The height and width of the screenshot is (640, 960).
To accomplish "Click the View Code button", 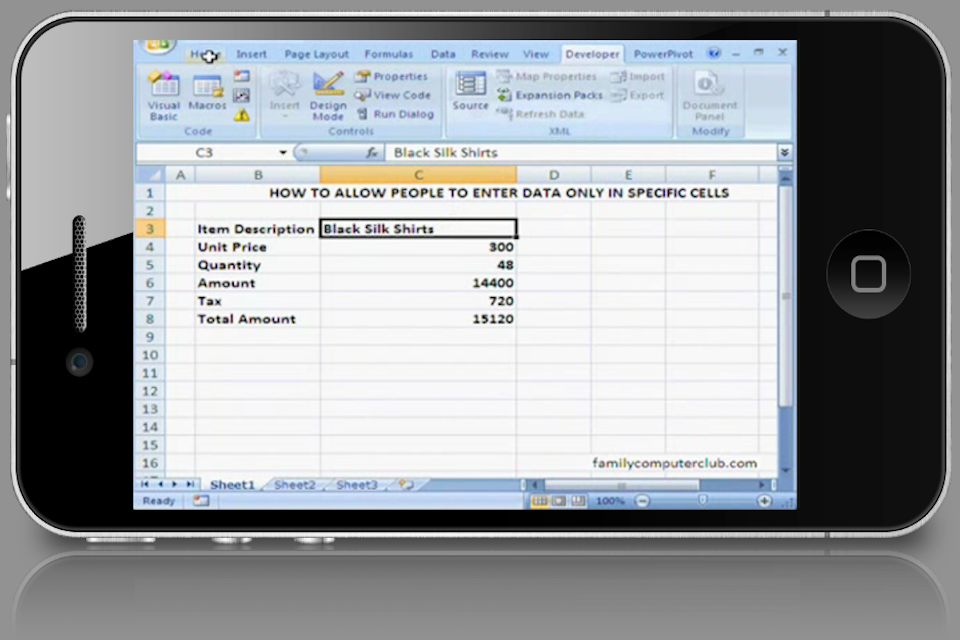I will [393, 95].
